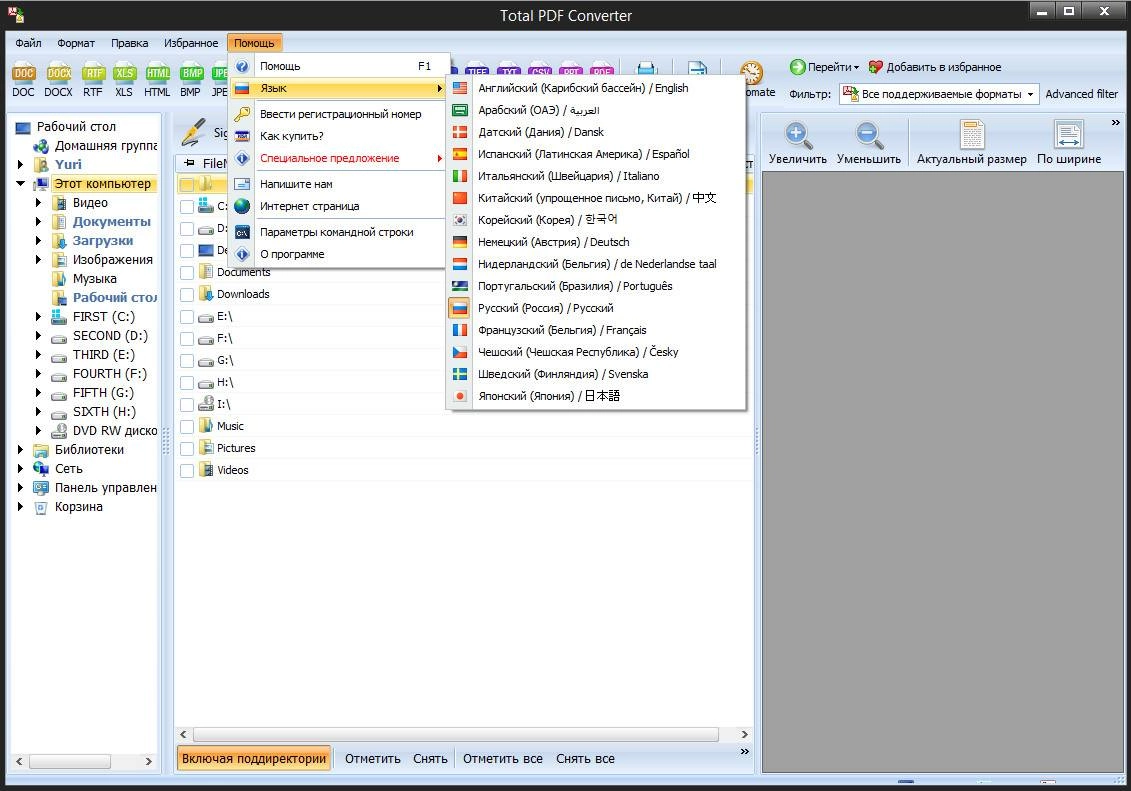Check the Music folder checkbox
The image size is (1131, 791).
(x=187, y=426)
